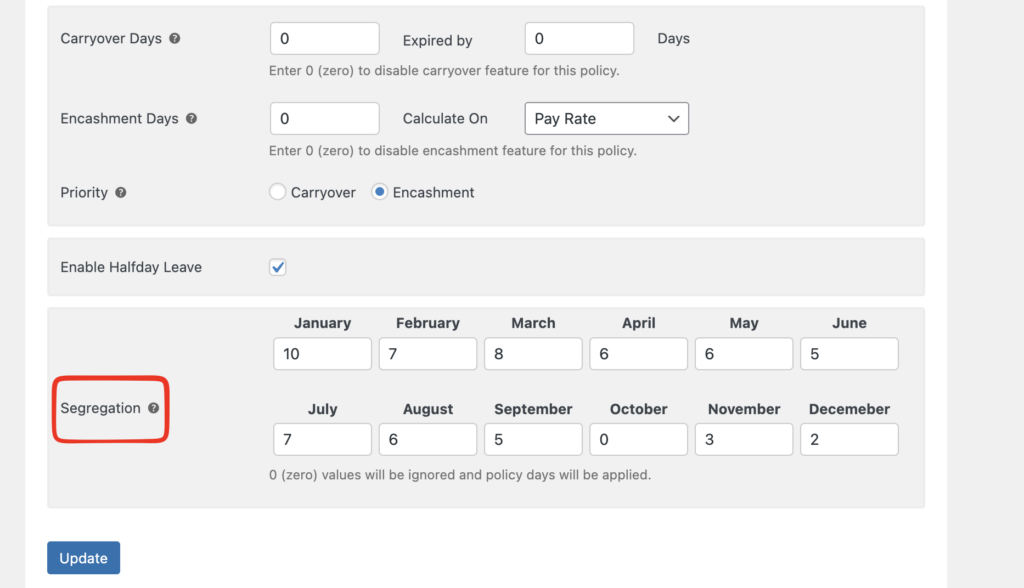Click the Priority help question mark icon
This screenshot has width=1024, height=588.
tap(121, 192)
